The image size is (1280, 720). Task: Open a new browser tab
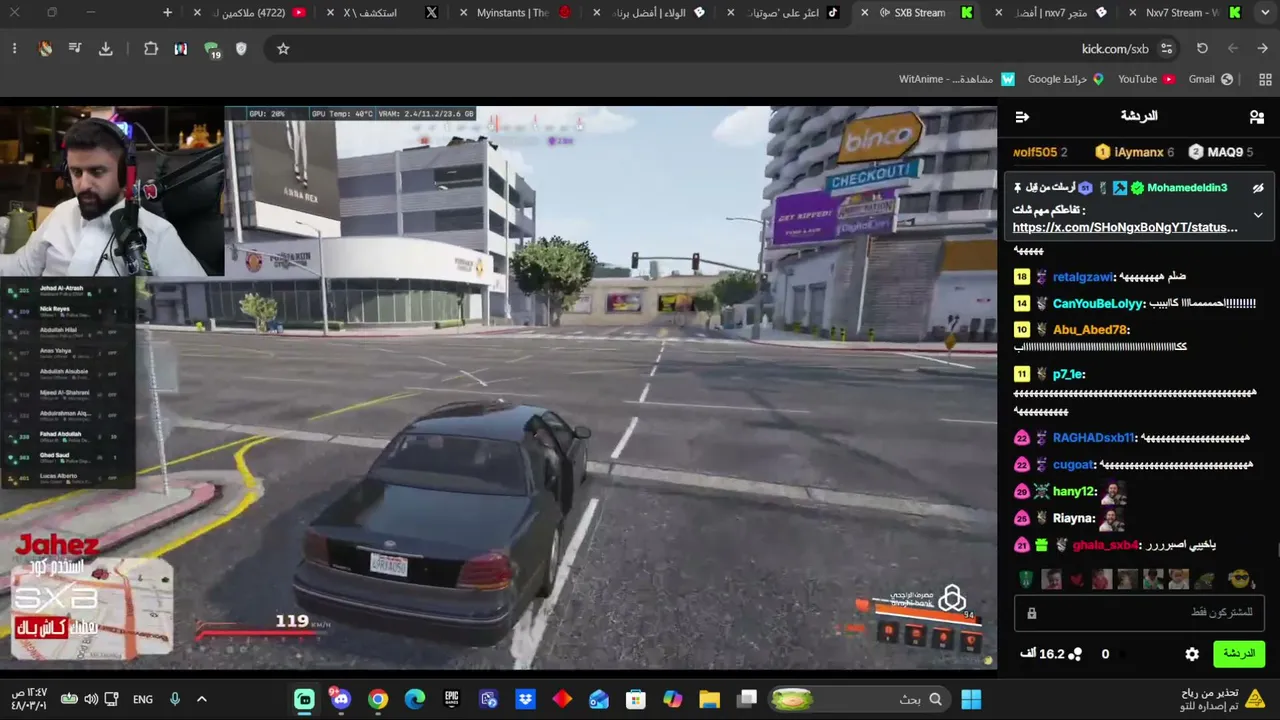[x=167, y=13]
